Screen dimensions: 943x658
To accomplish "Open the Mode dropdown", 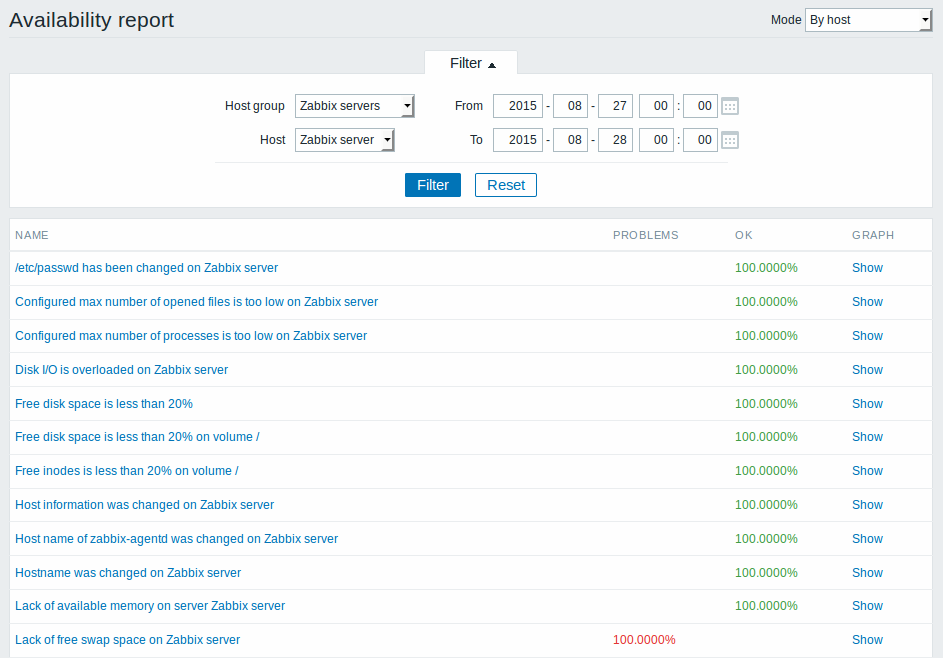I will point(868,20).
